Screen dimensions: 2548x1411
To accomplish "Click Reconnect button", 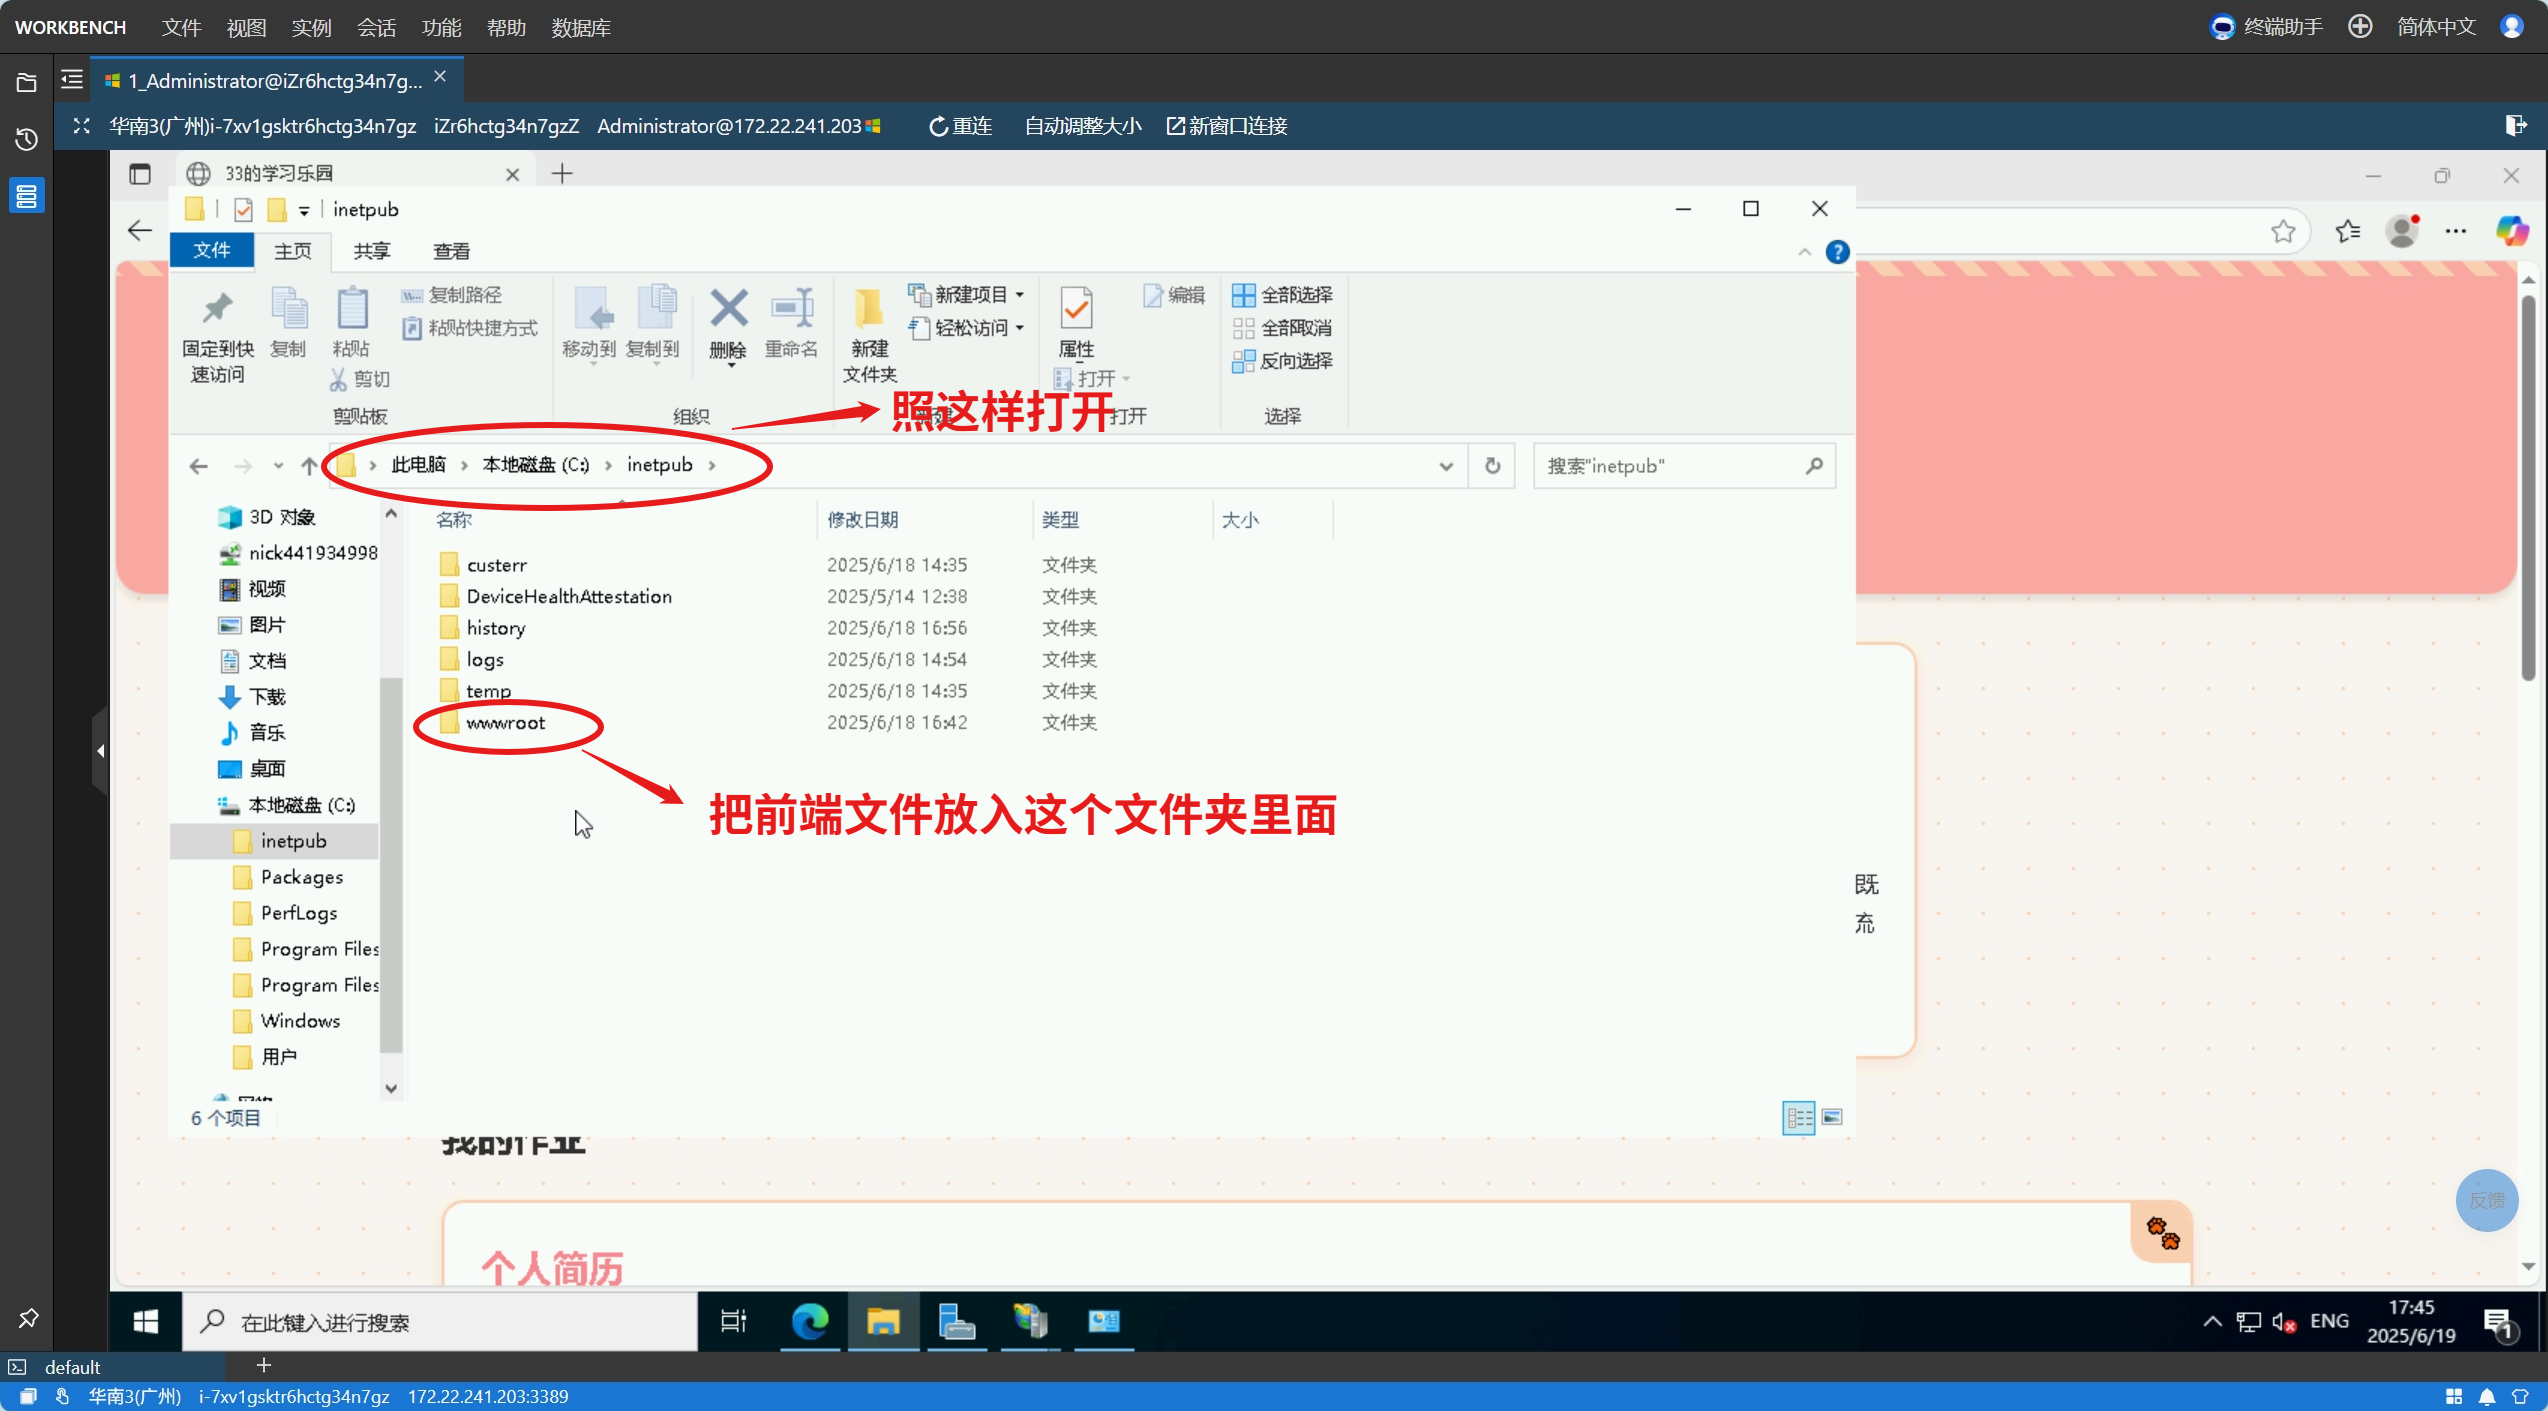I will pyautogui.click(x=960, y=126).
